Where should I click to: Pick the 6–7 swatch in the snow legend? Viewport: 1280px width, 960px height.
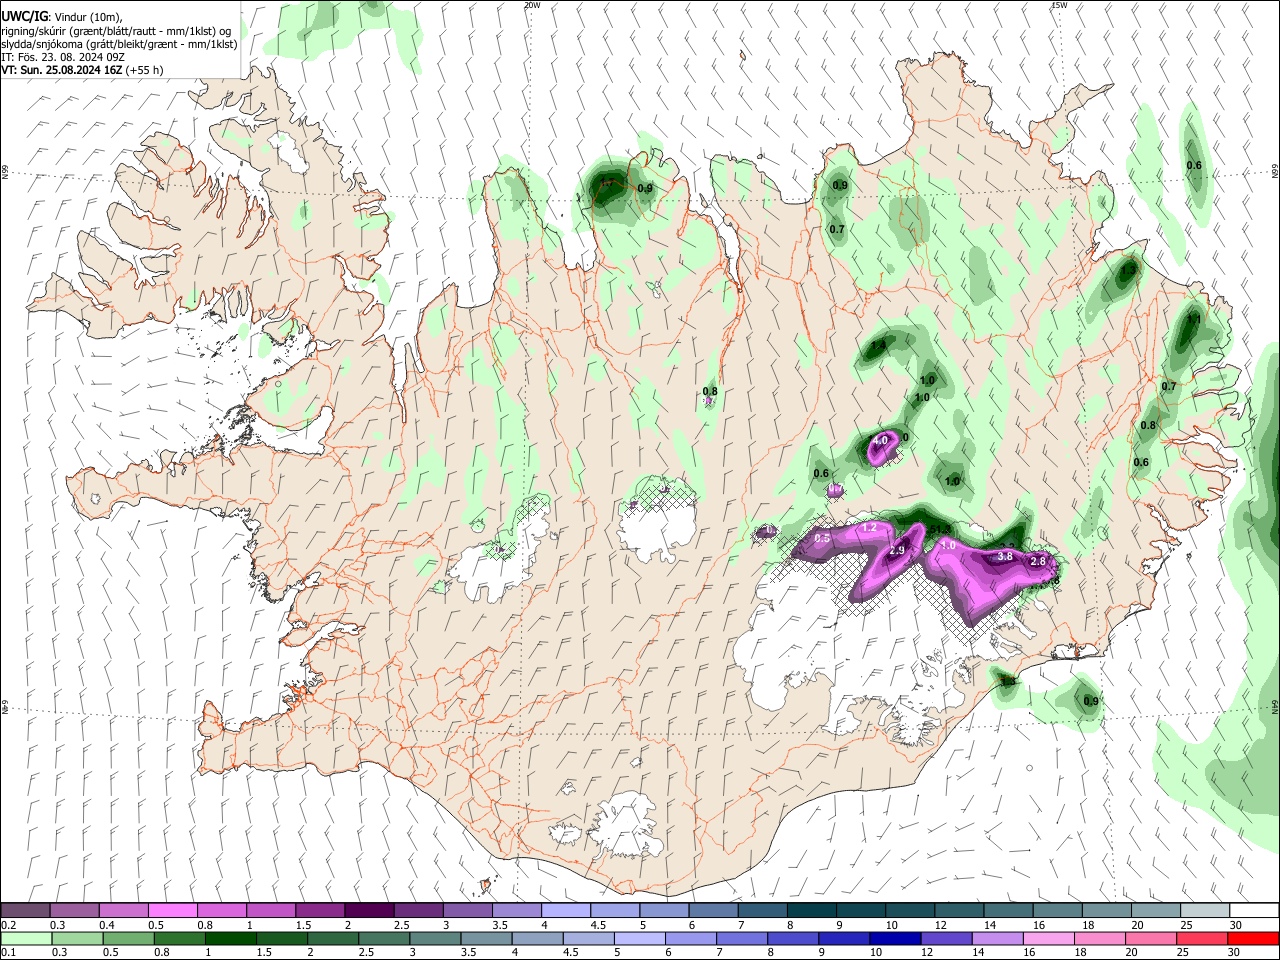pos(713,910)
